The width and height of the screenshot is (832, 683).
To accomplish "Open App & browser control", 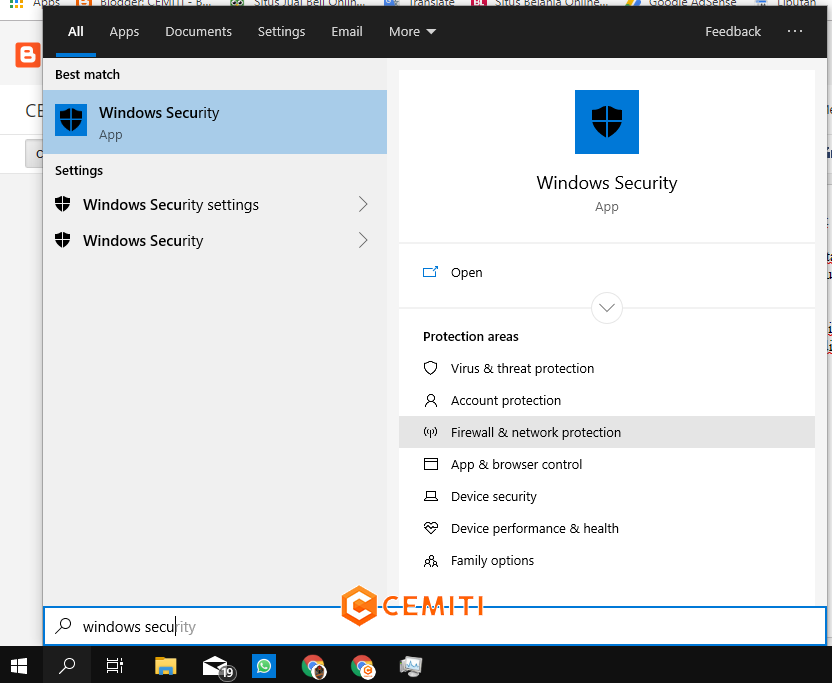I will 606,464.
